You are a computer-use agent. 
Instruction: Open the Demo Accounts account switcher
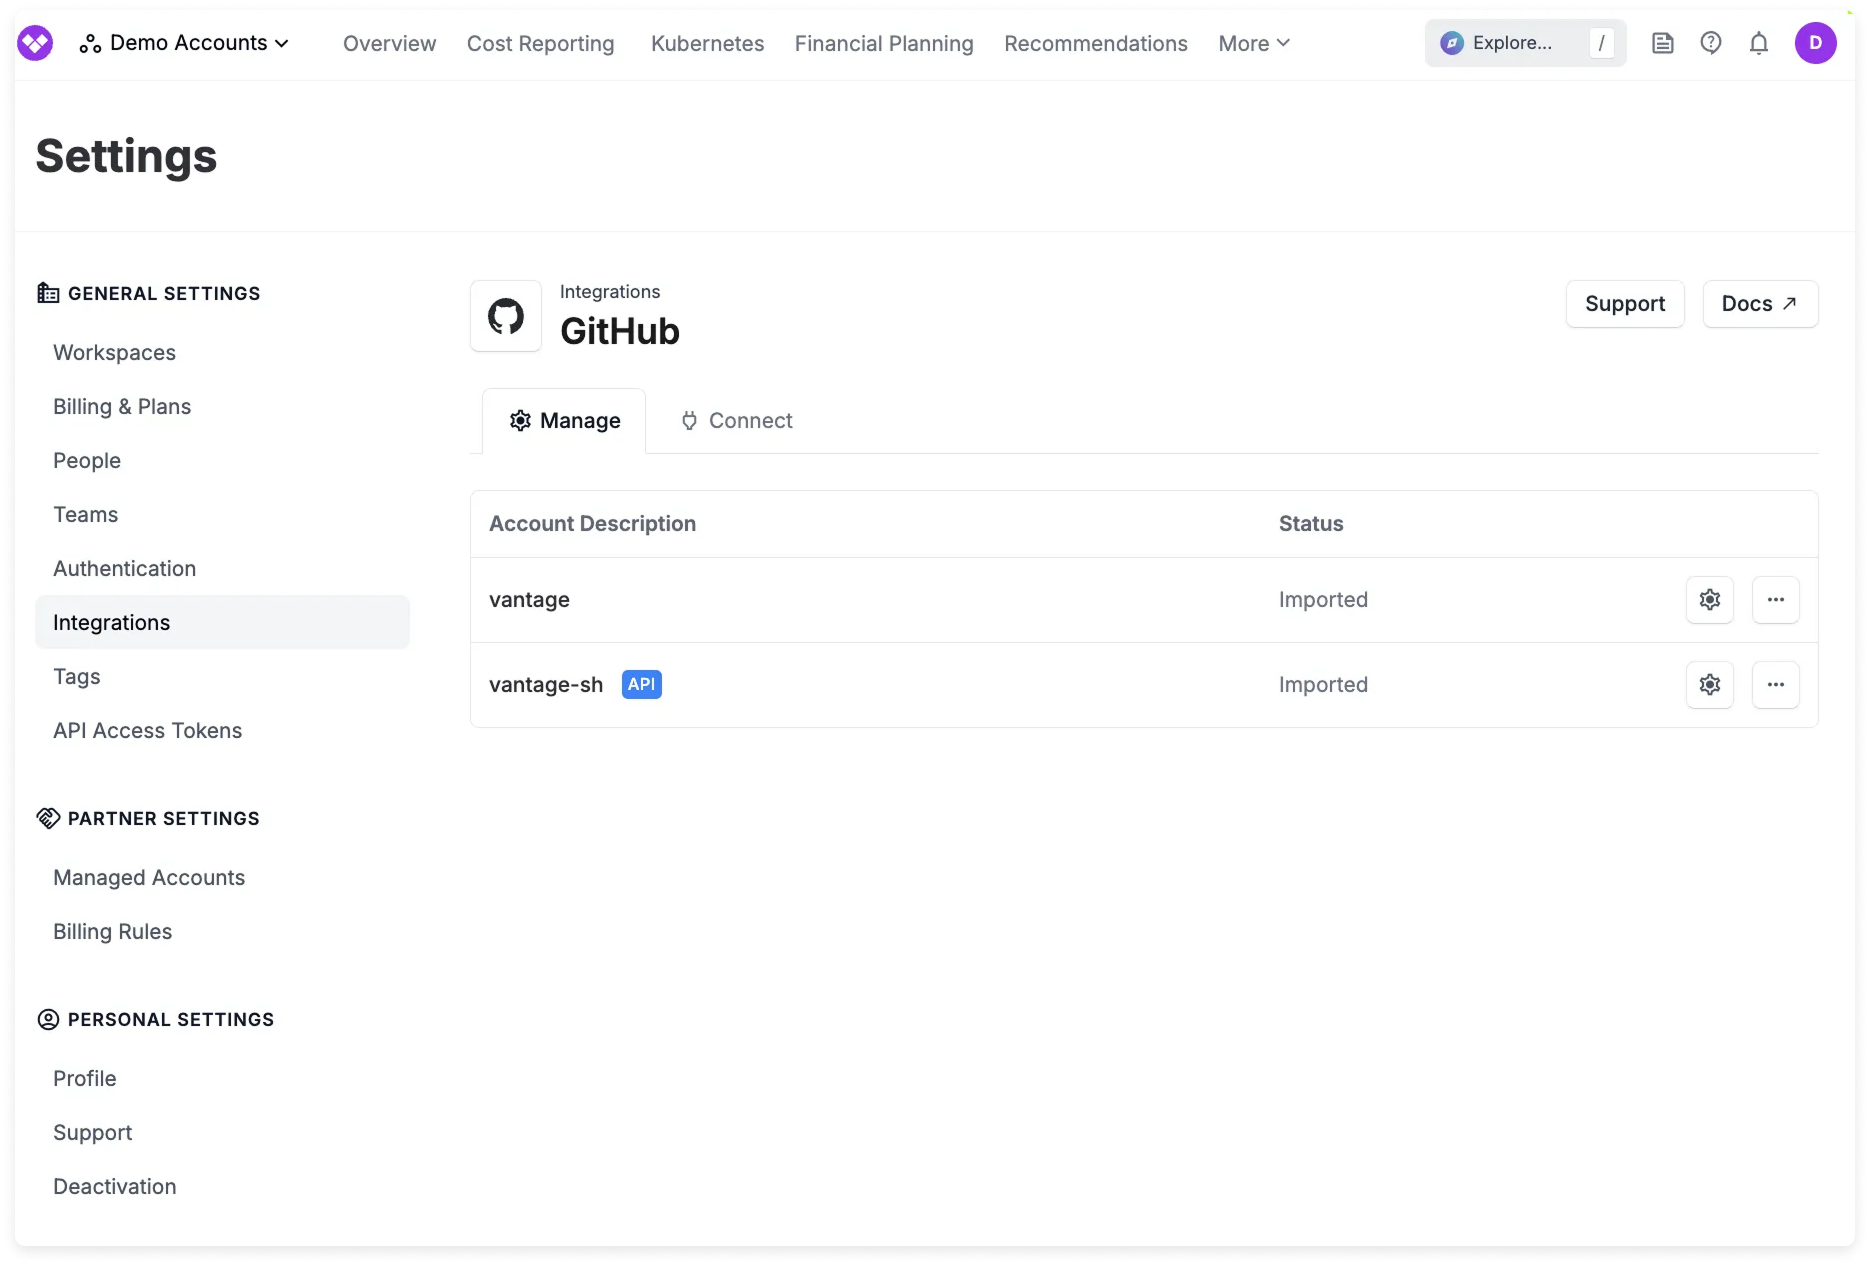point(185,42)
